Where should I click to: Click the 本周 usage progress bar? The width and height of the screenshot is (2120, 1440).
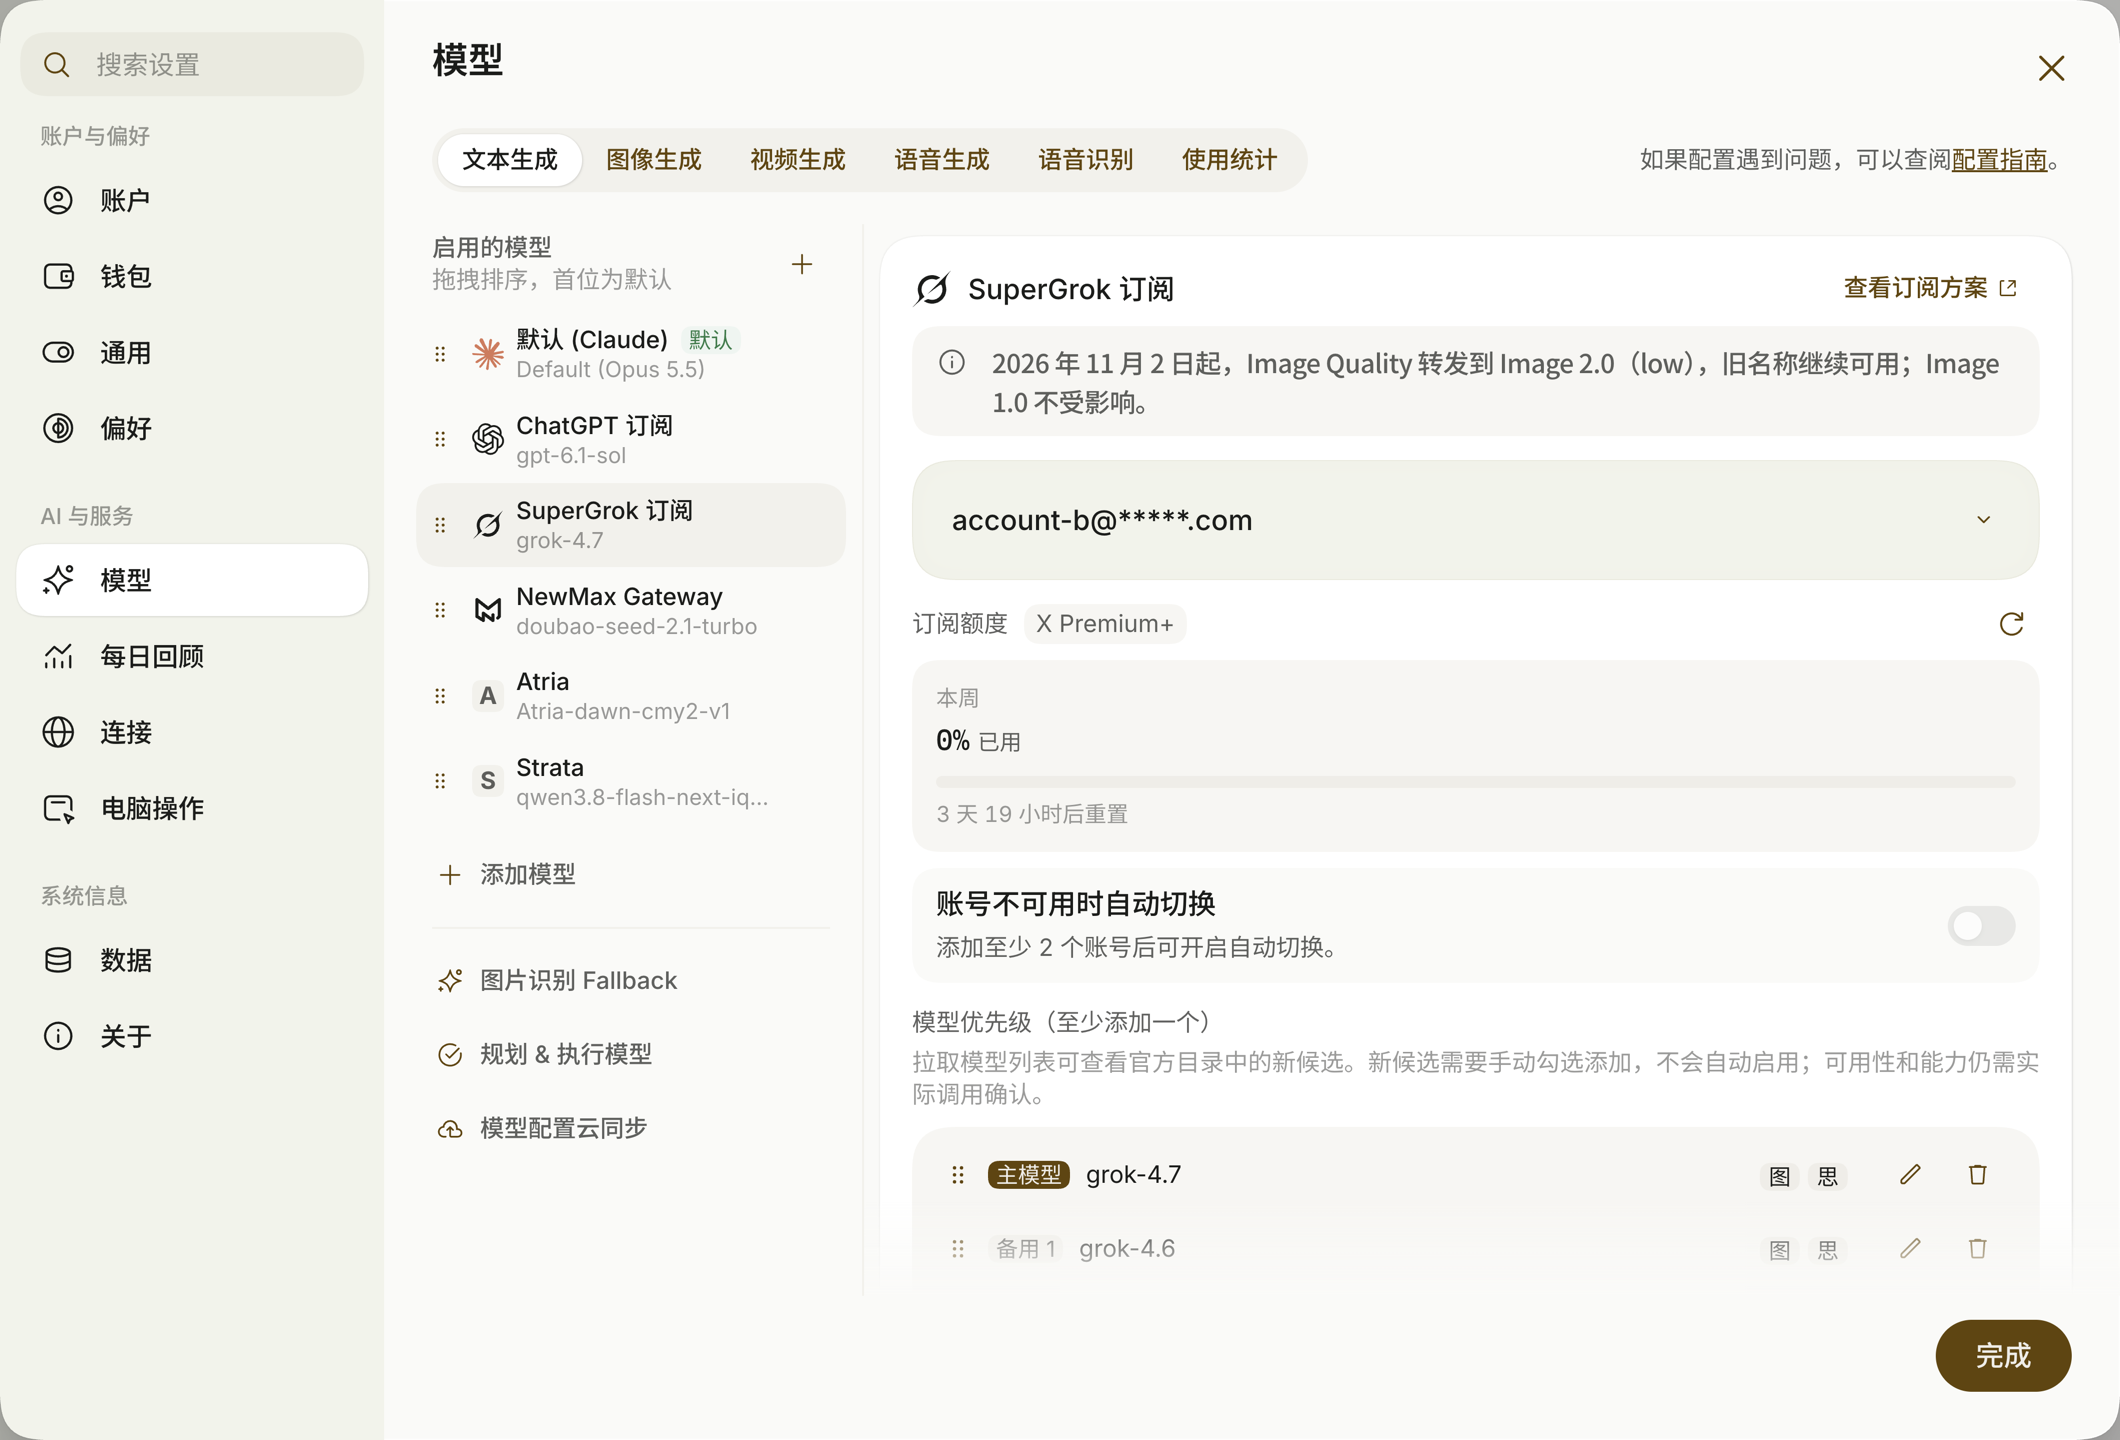click(1475, 782)
